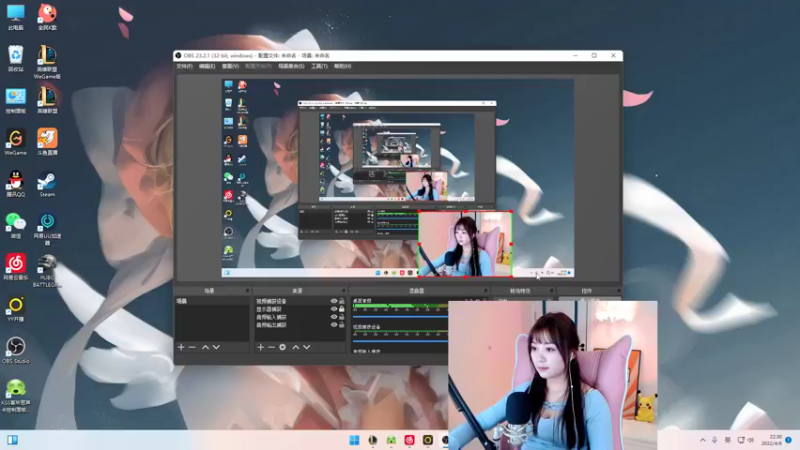Viewport: 800px width, 450px height.
Task: Open the 文件(F) menu in OBS
Action: [184, 66]
